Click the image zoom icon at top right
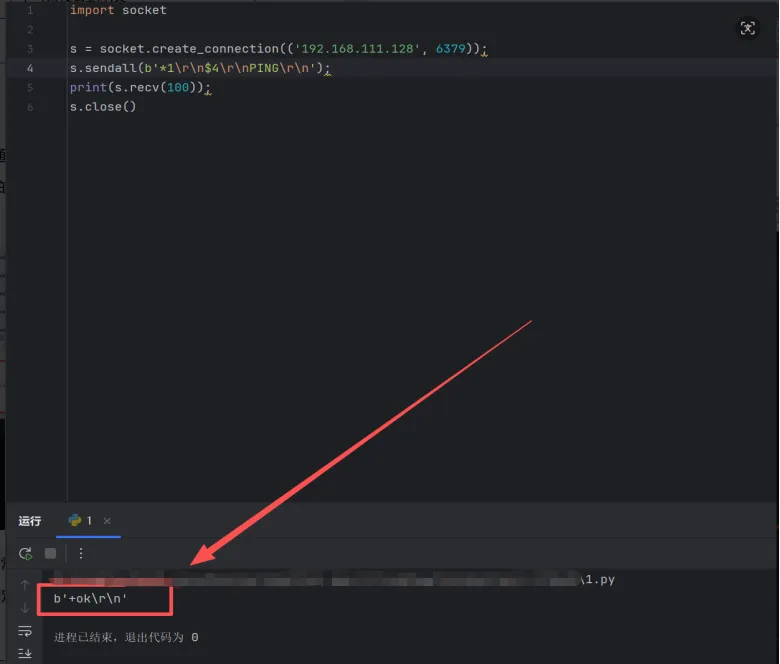The image size is (780, 664). pos(747,28)
